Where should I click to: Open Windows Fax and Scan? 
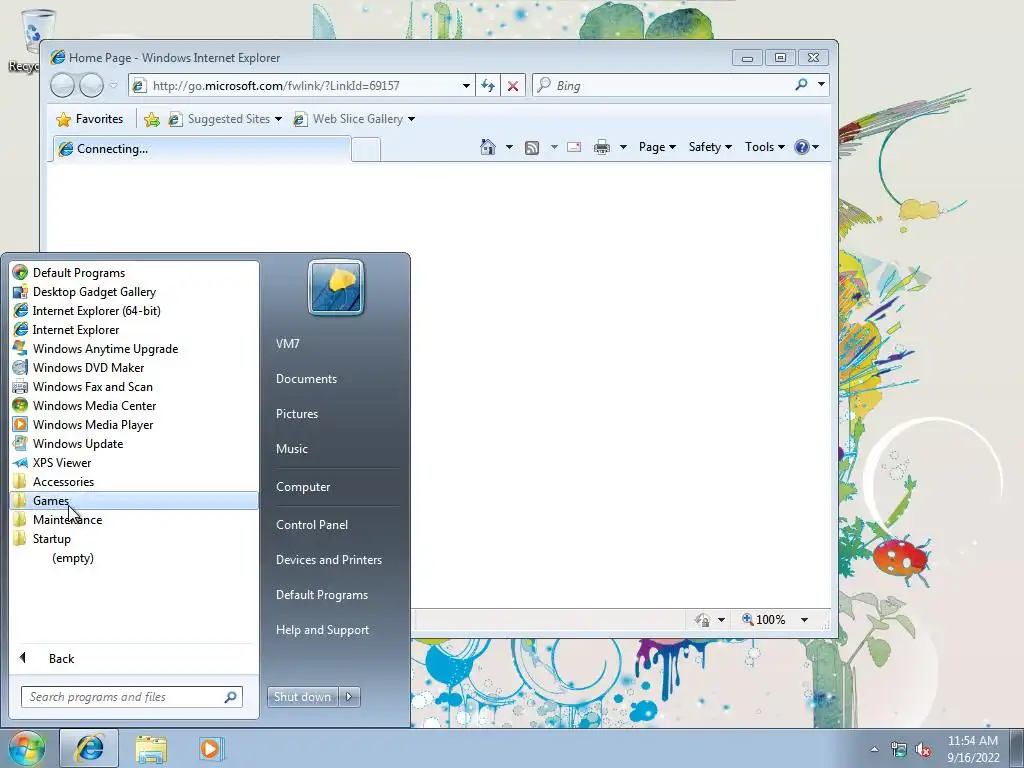coord(134,387)
